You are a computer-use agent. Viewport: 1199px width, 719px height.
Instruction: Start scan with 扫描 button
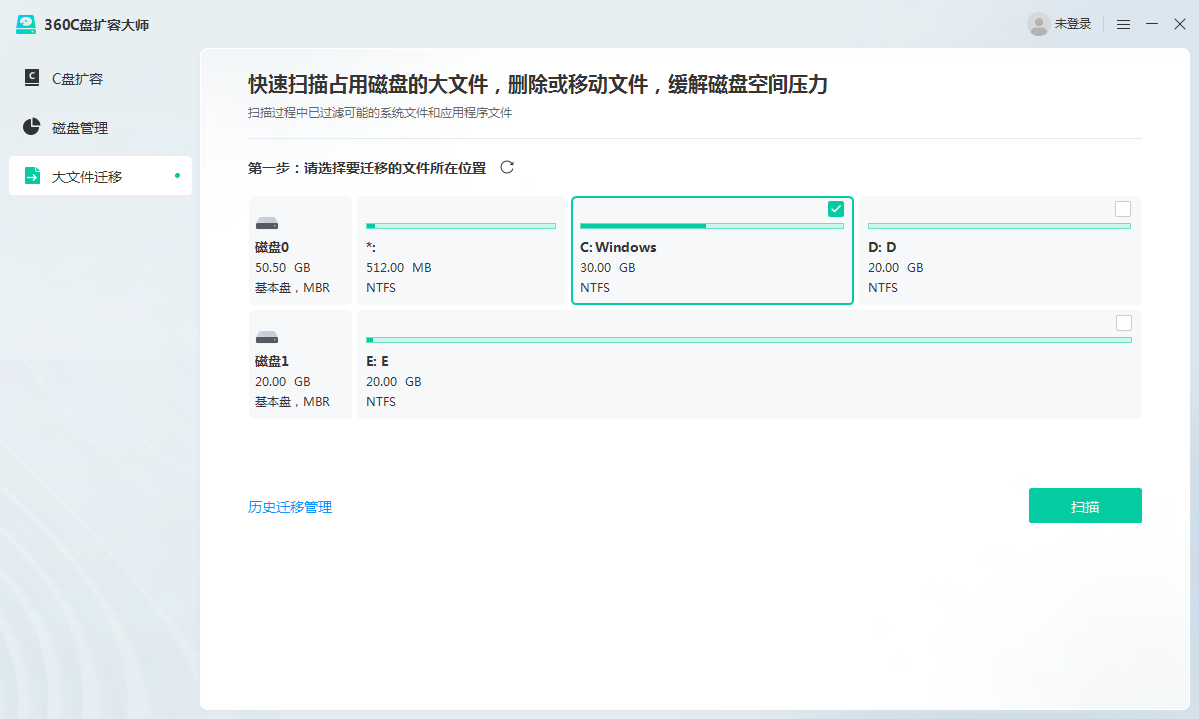pos(1085,506)
